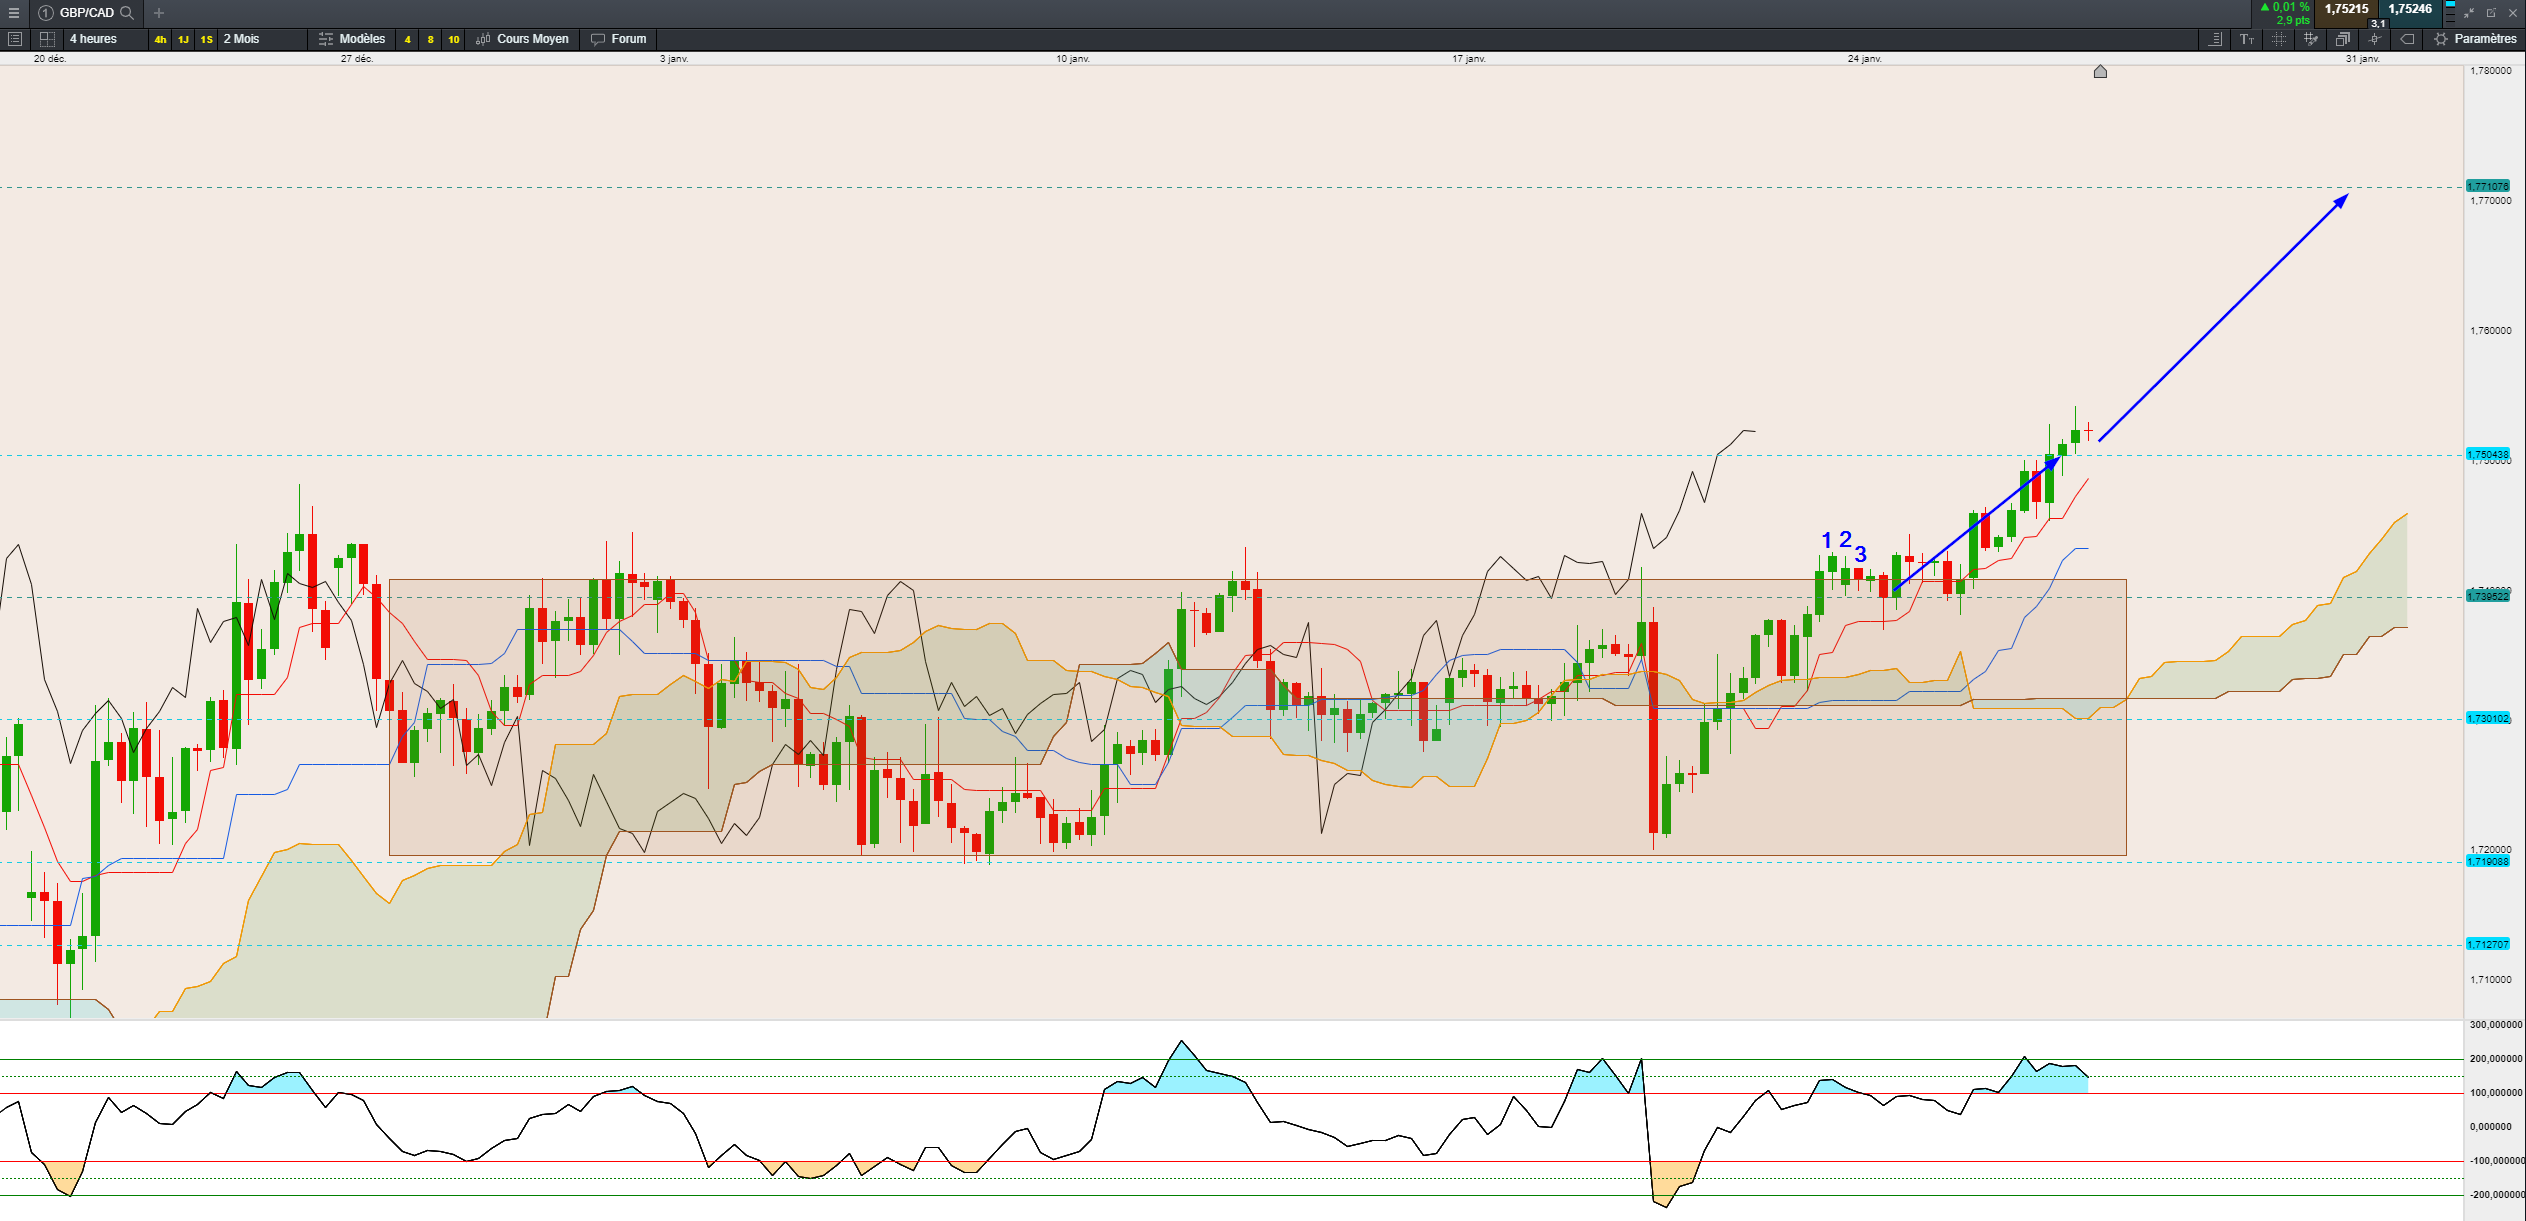
Task: Click the circled 1 chart number icon
Action: (46, 13)
